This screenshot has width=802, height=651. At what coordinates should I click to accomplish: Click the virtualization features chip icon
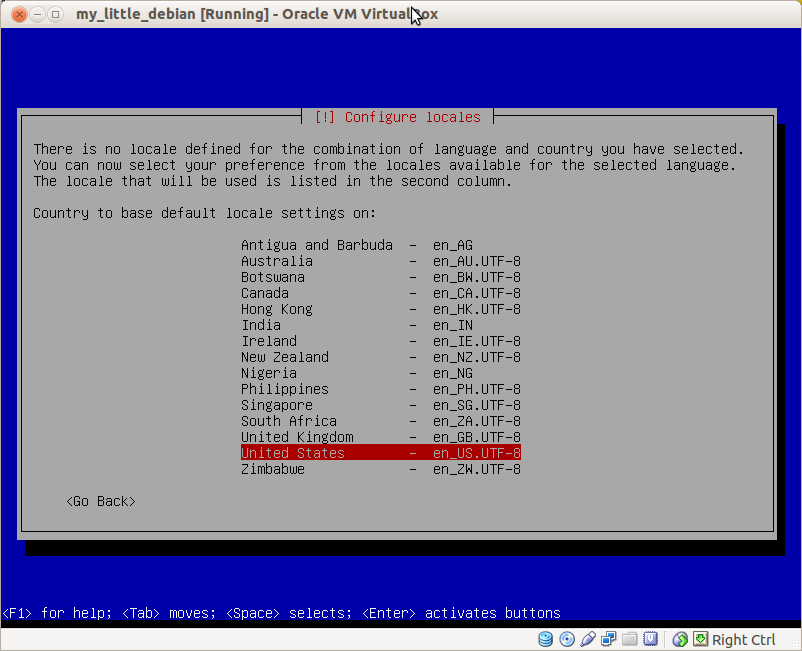(651, 639)
